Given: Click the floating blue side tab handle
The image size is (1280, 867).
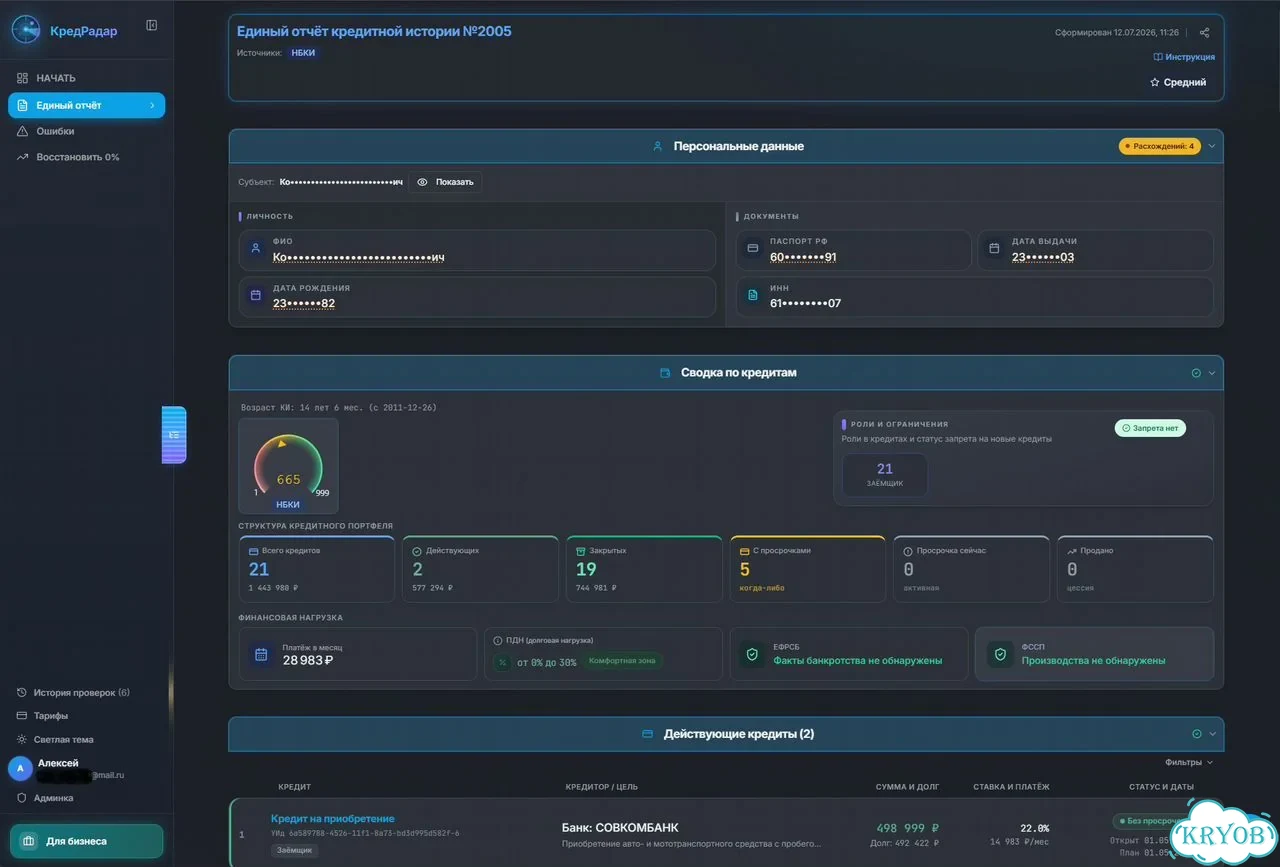Looking at the screenshot, I should [174, 435].
